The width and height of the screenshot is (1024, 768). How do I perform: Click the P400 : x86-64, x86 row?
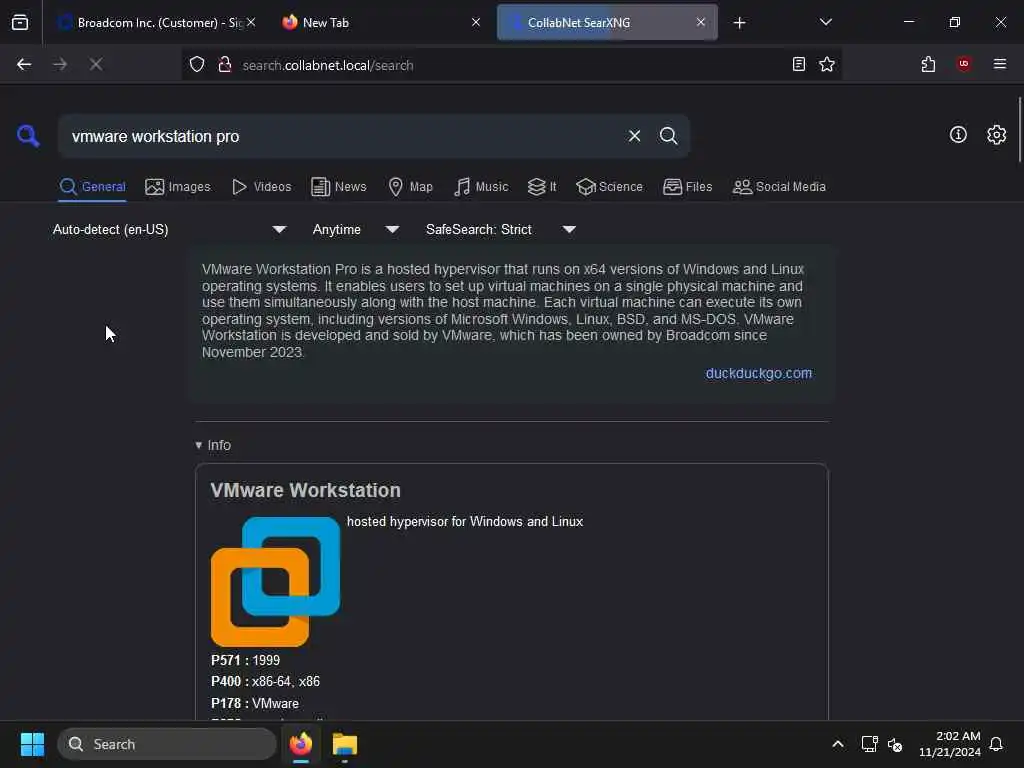(x=265, y=682)
